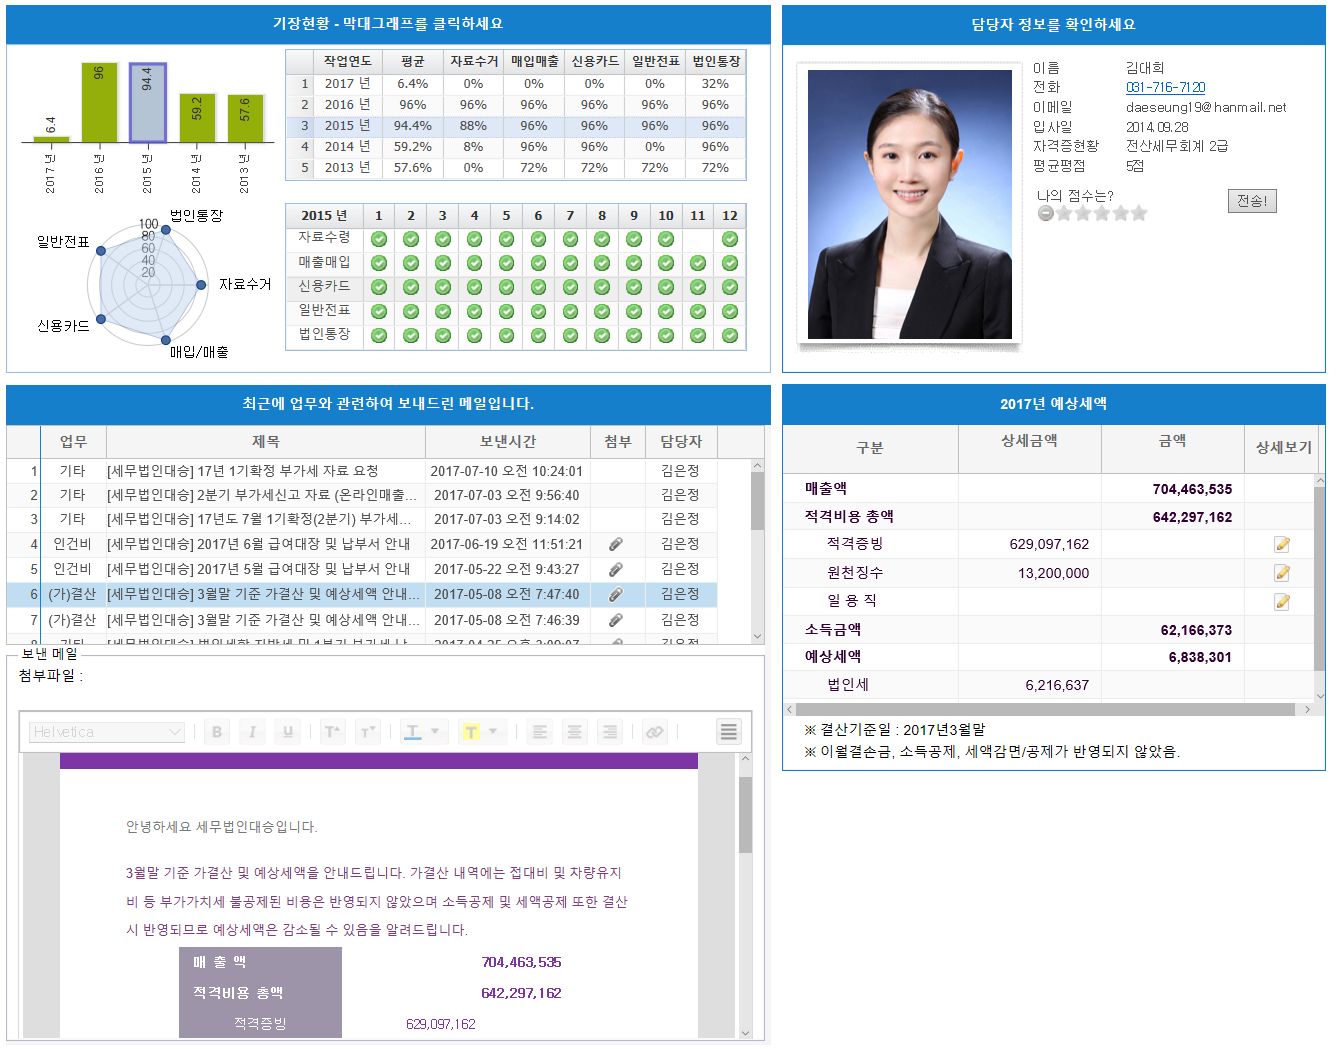Open the edit icon for 원천징수 row
Screen dimensions: 1339x1049
[x=1282, y=573]
